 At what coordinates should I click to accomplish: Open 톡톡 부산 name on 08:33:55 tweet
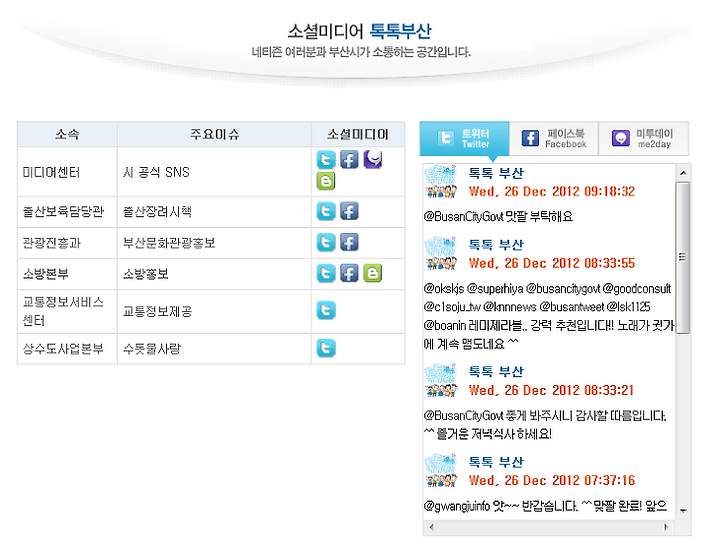pyautogui.click(x=496, y=244)
